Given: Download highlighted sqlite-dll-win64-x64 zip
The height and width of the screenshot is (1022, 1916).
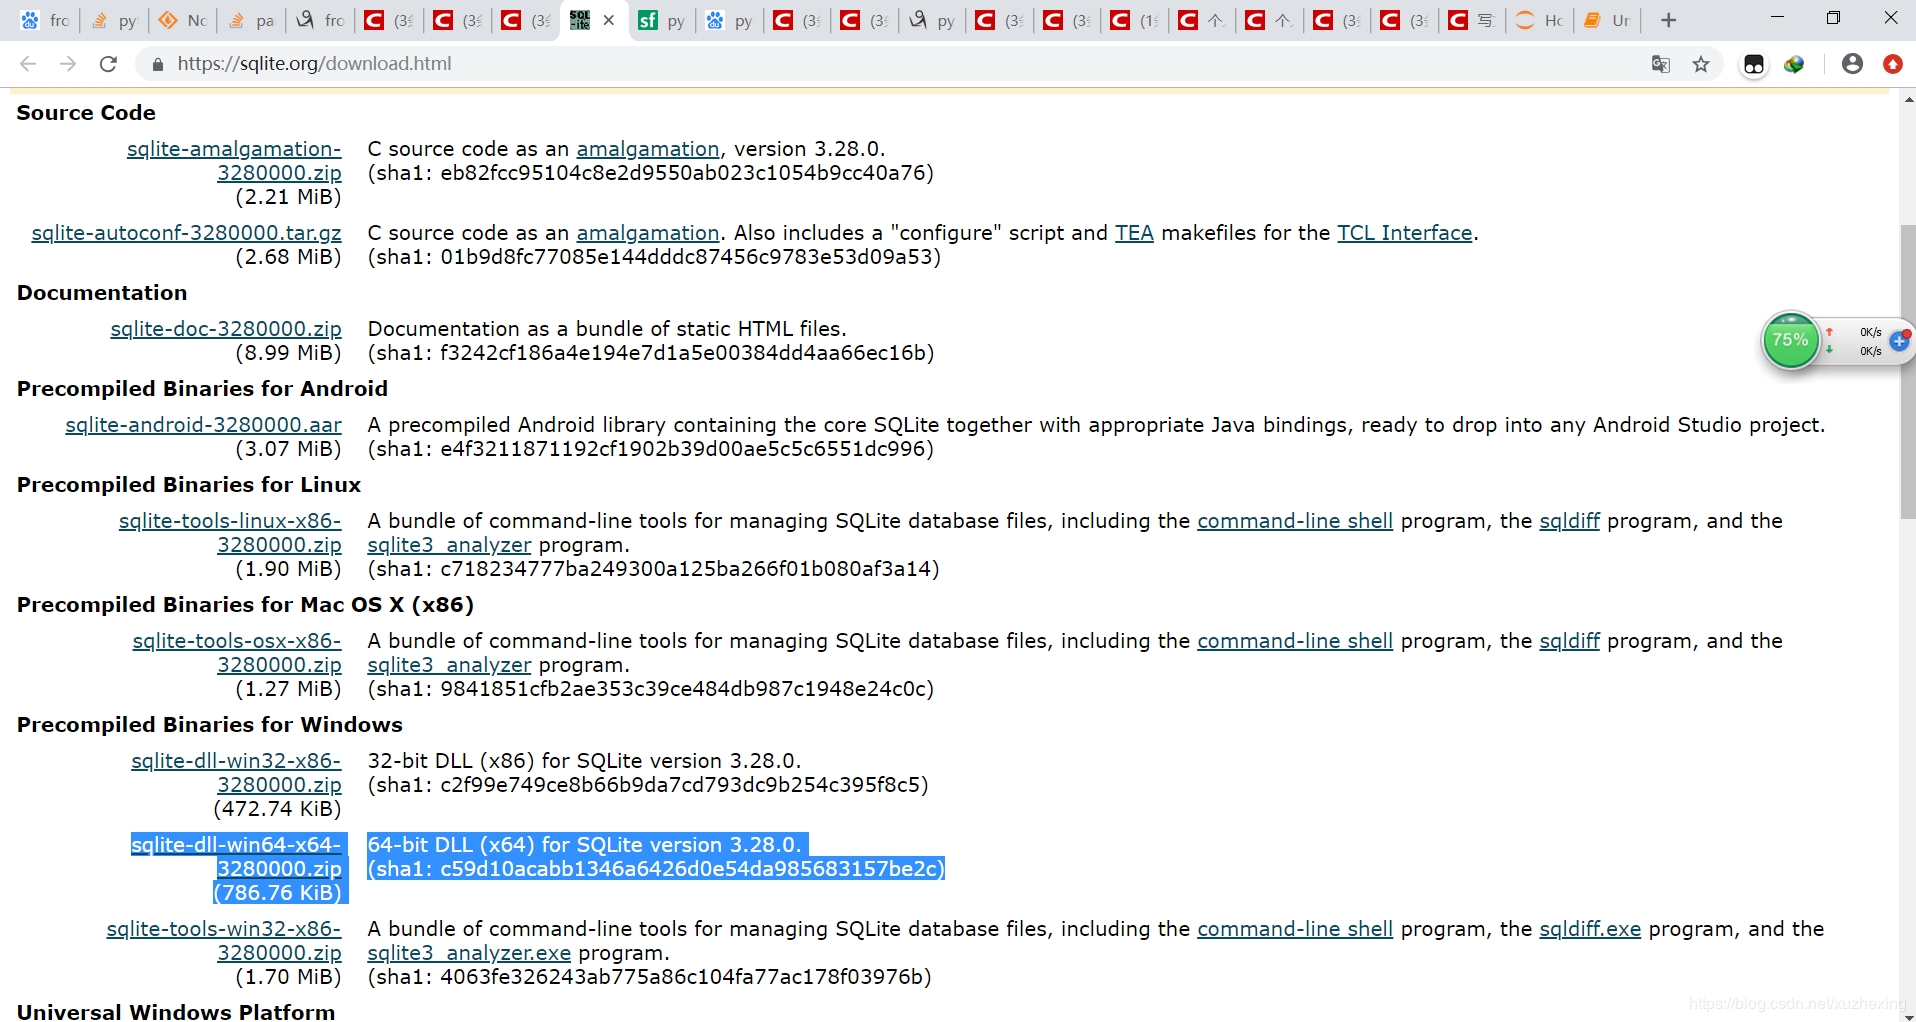Looking at the screenshot, I should 236,857.
